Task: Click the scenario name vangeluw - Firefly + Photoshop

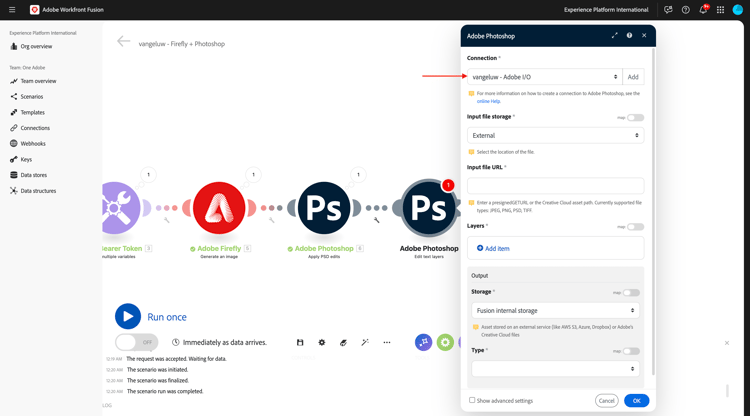Action: 182,44
